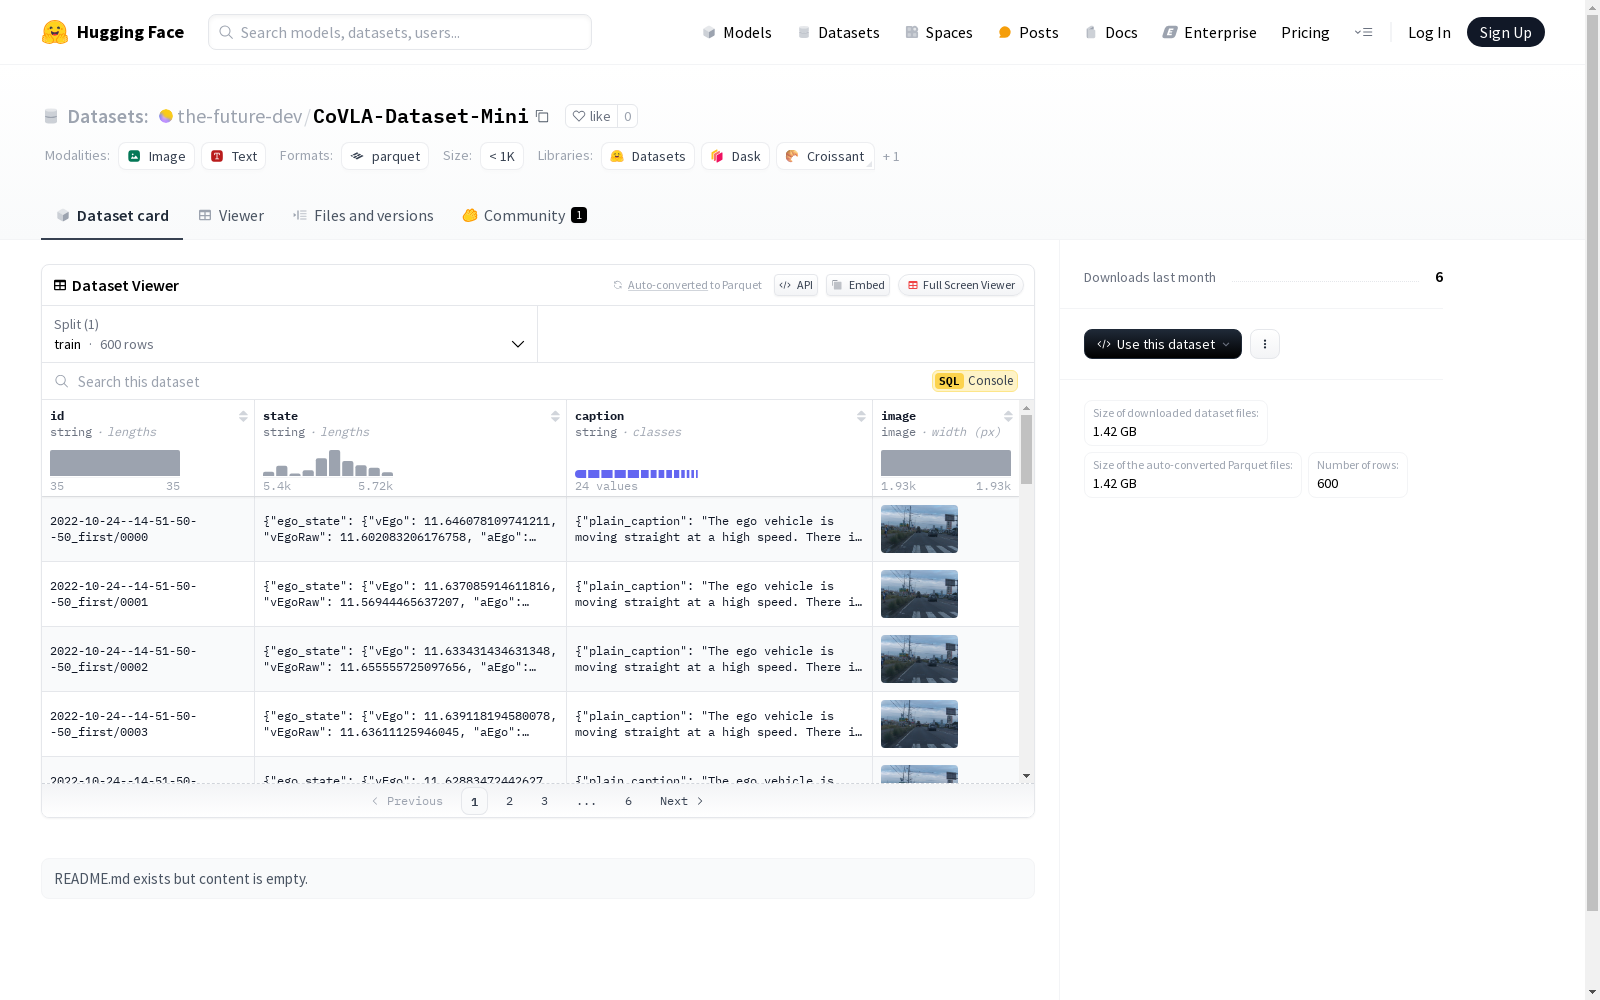Image resolution: width=1600 pixels, height=1000 pixels.
Task: Click the id lengths histogram bar
Action: click(115, 463)
